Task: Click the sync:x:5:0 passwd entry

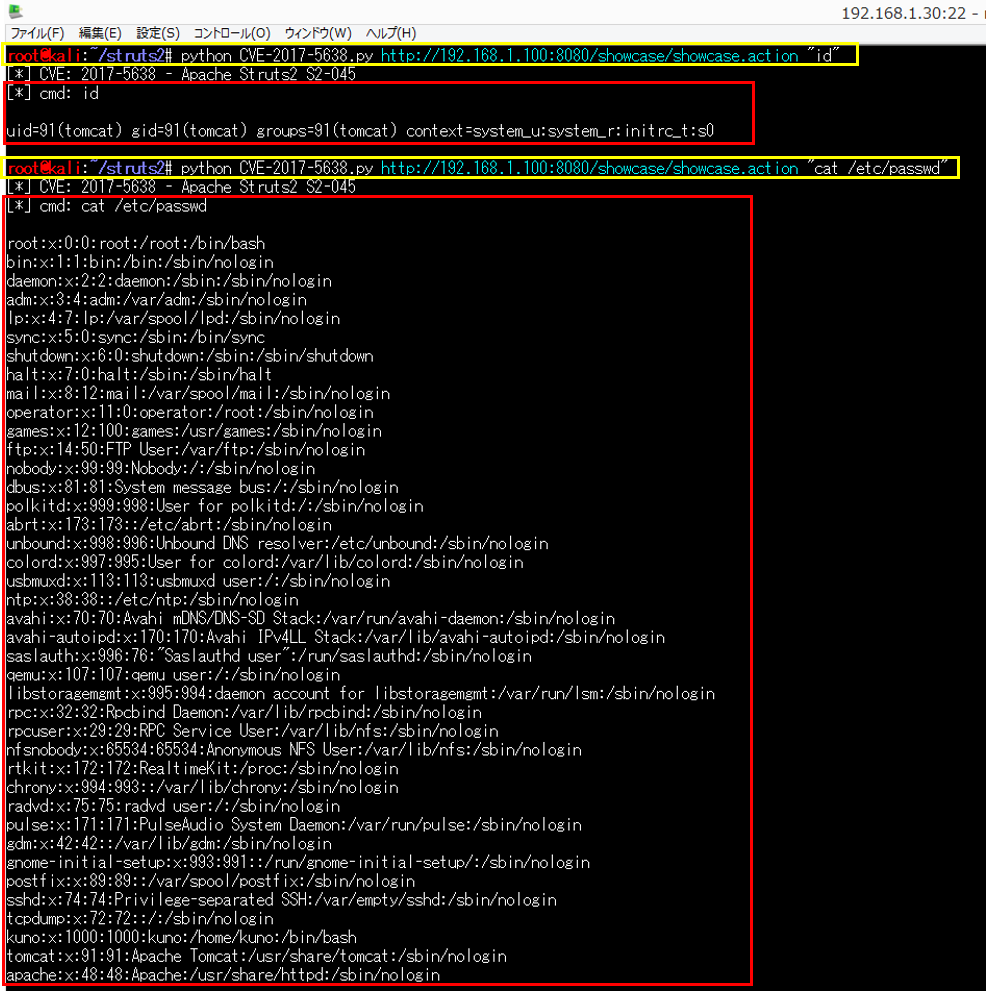Action: (135, 337)
